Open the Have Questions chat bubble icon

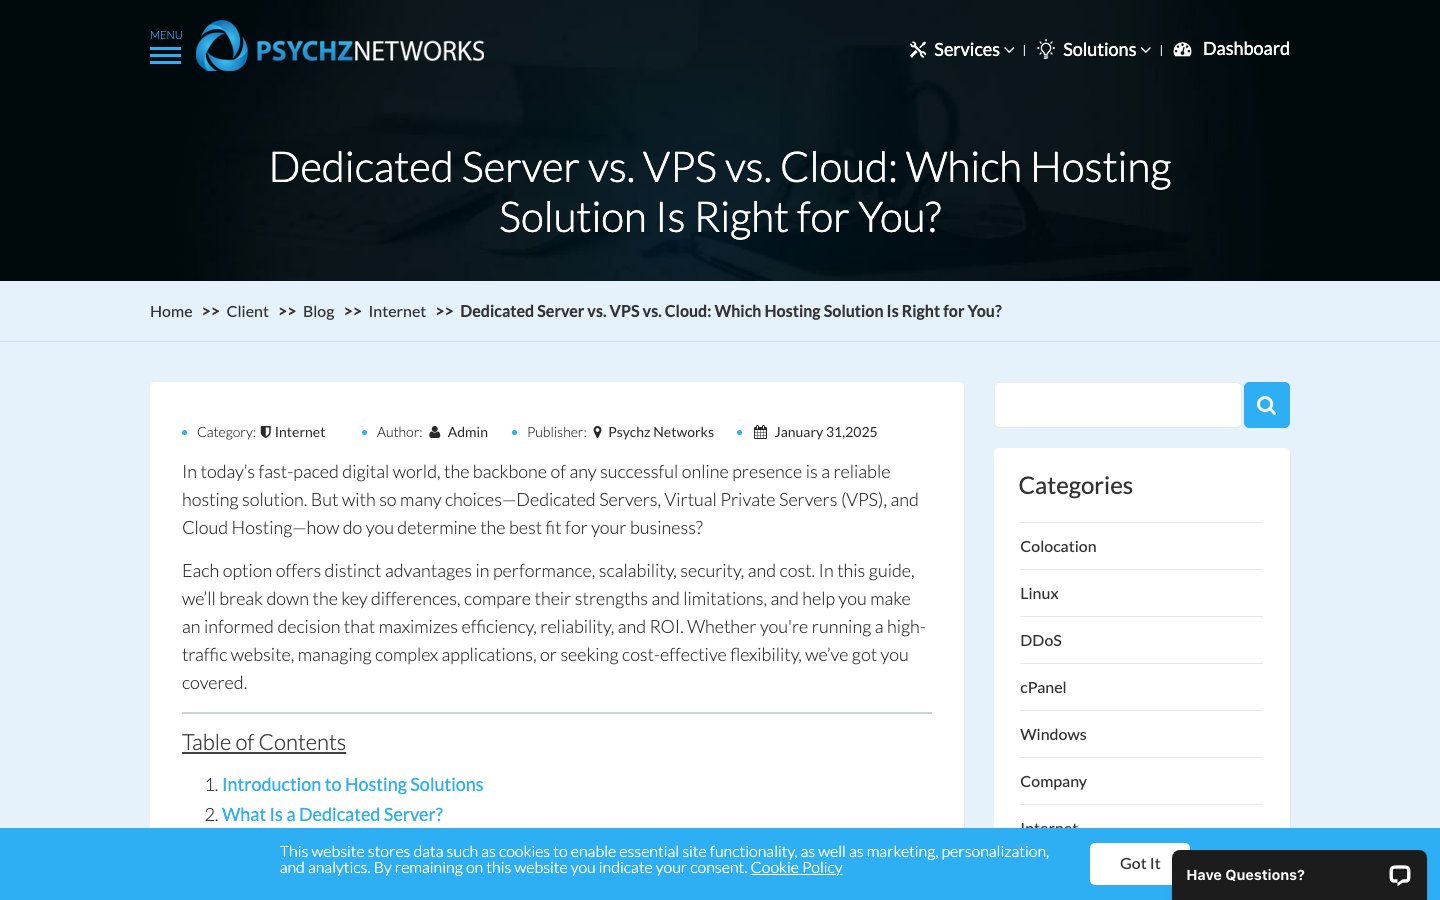click(x=1399, y=875)
